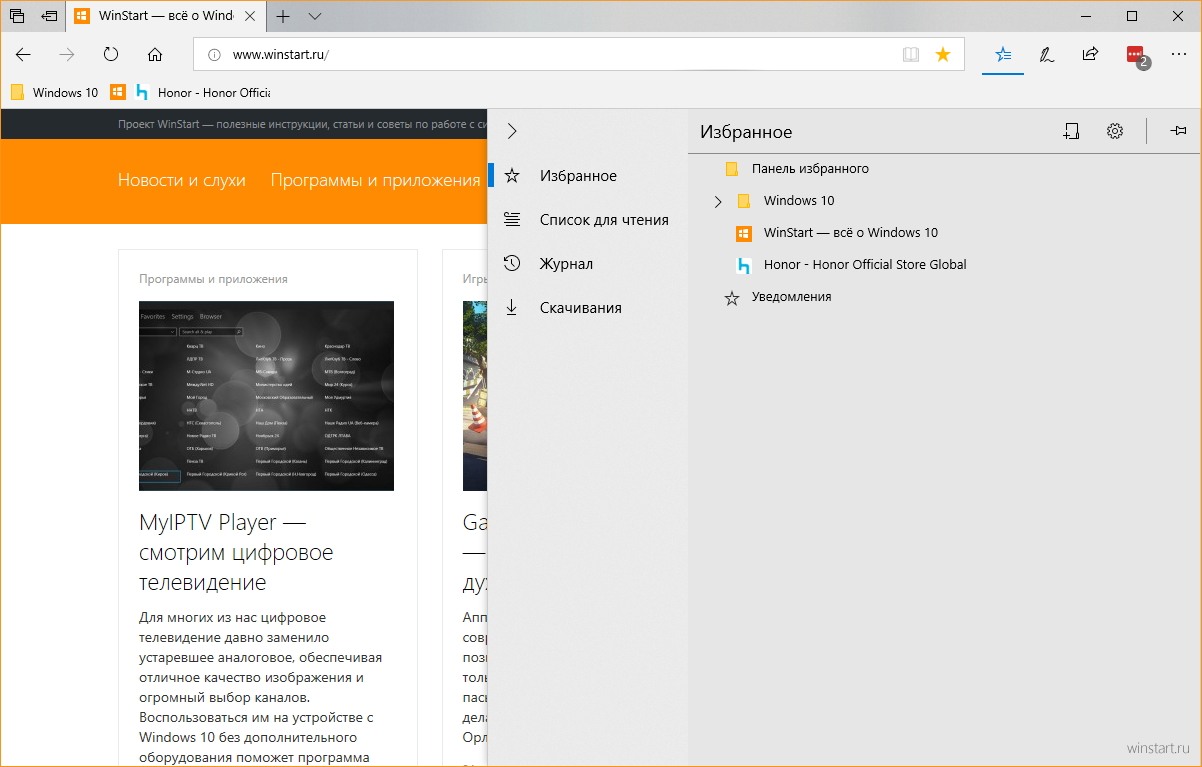Expand the Windows 10 folder in the tree
This screenshot has height=767, width=1202.
click(718, 201)
